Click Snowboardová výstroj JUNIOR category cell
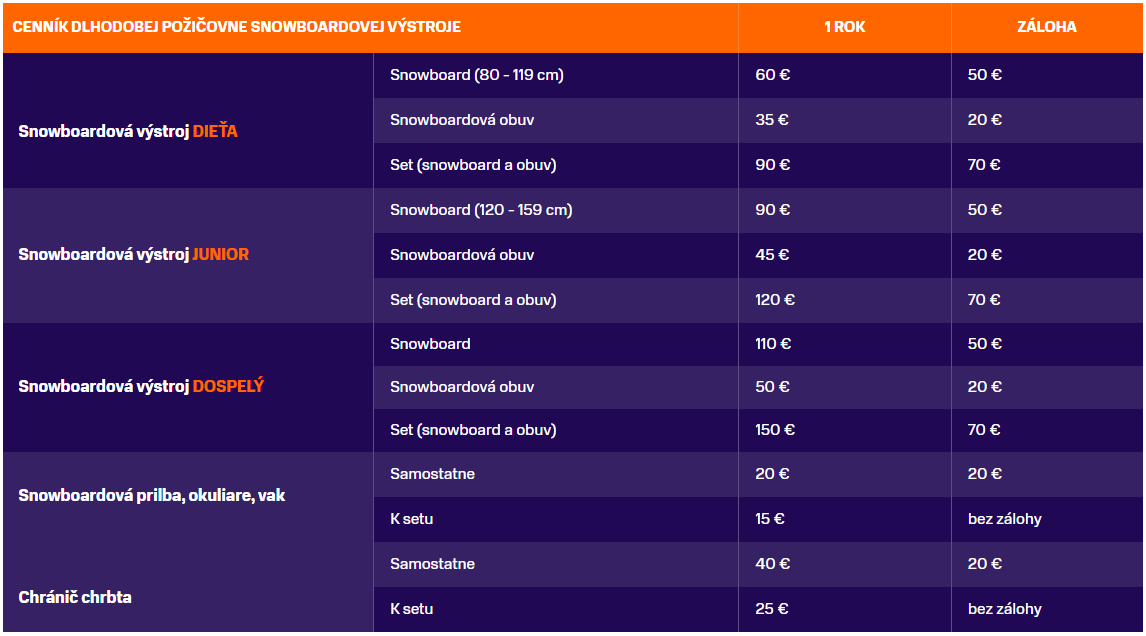Screen dimensions: 1146x636 click(x=134, y=254)
